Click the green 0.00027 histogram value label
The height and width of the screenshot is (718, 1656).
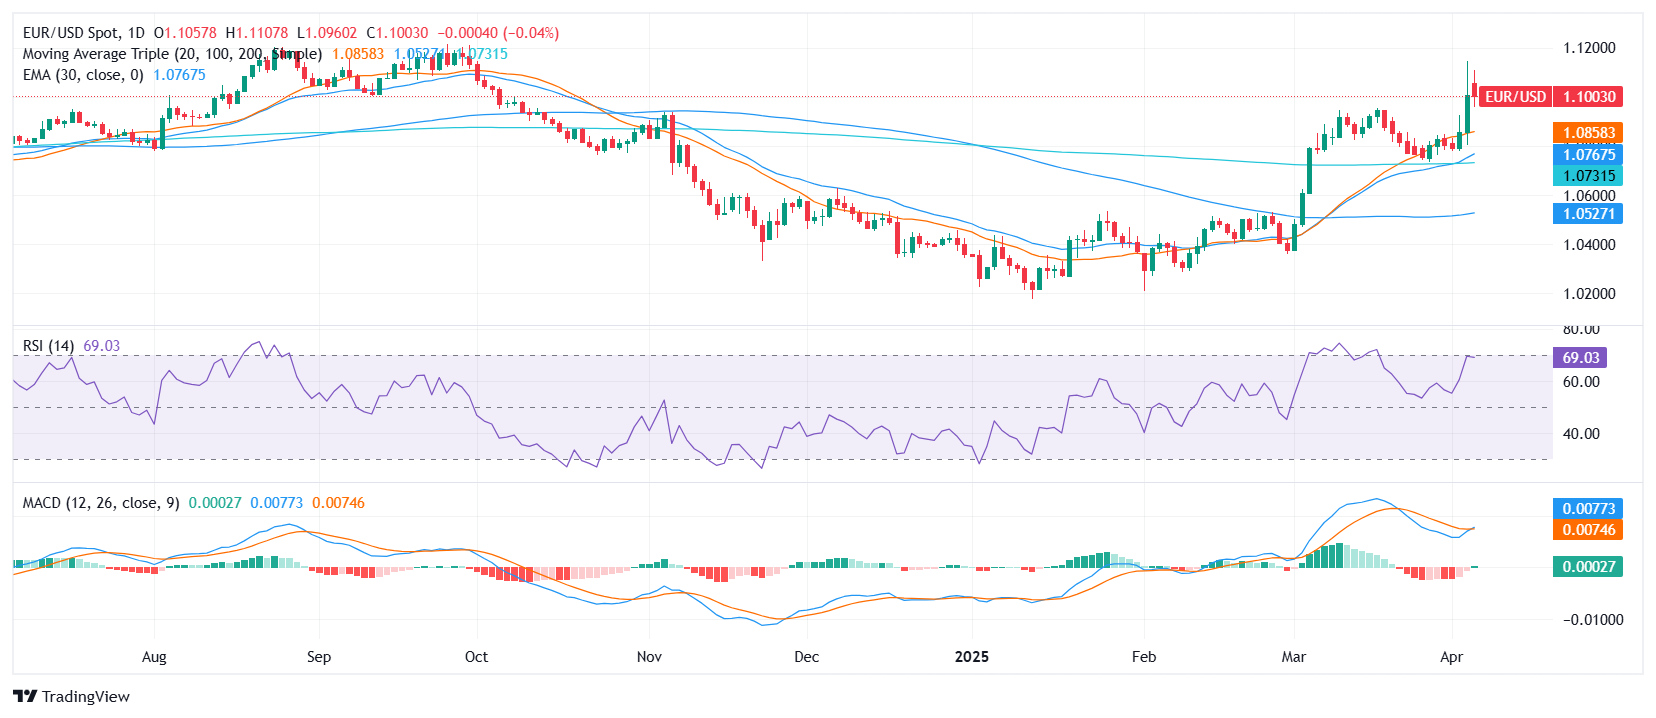point(1588,567)
